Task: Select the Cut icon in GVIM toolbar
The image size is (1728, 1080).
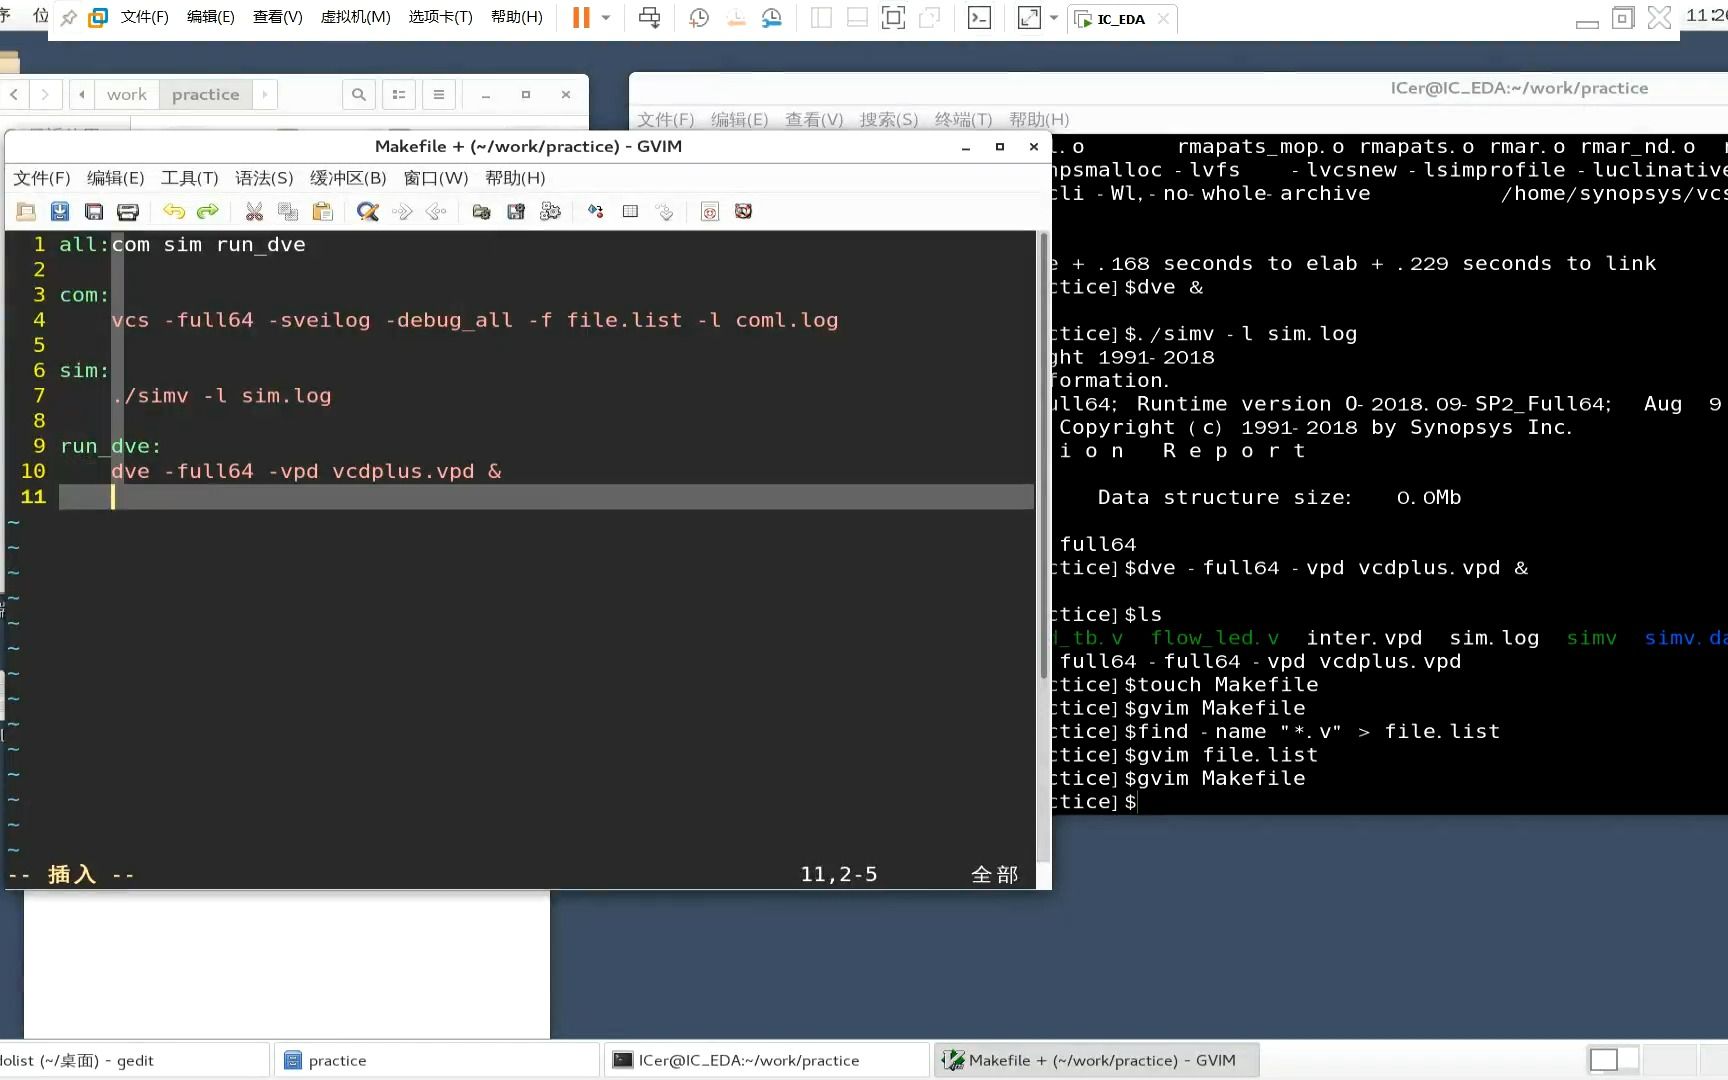Action: (254, 211)
